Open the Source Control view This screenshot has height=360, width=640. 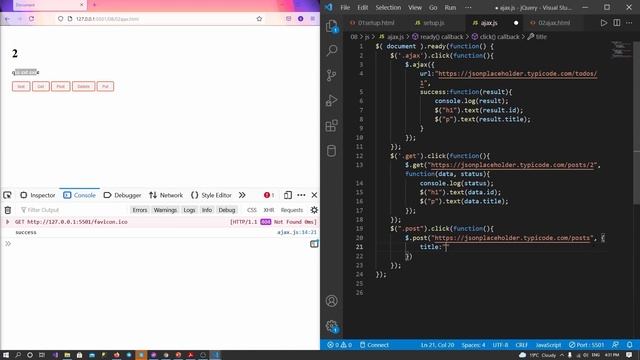click(331, 75)
